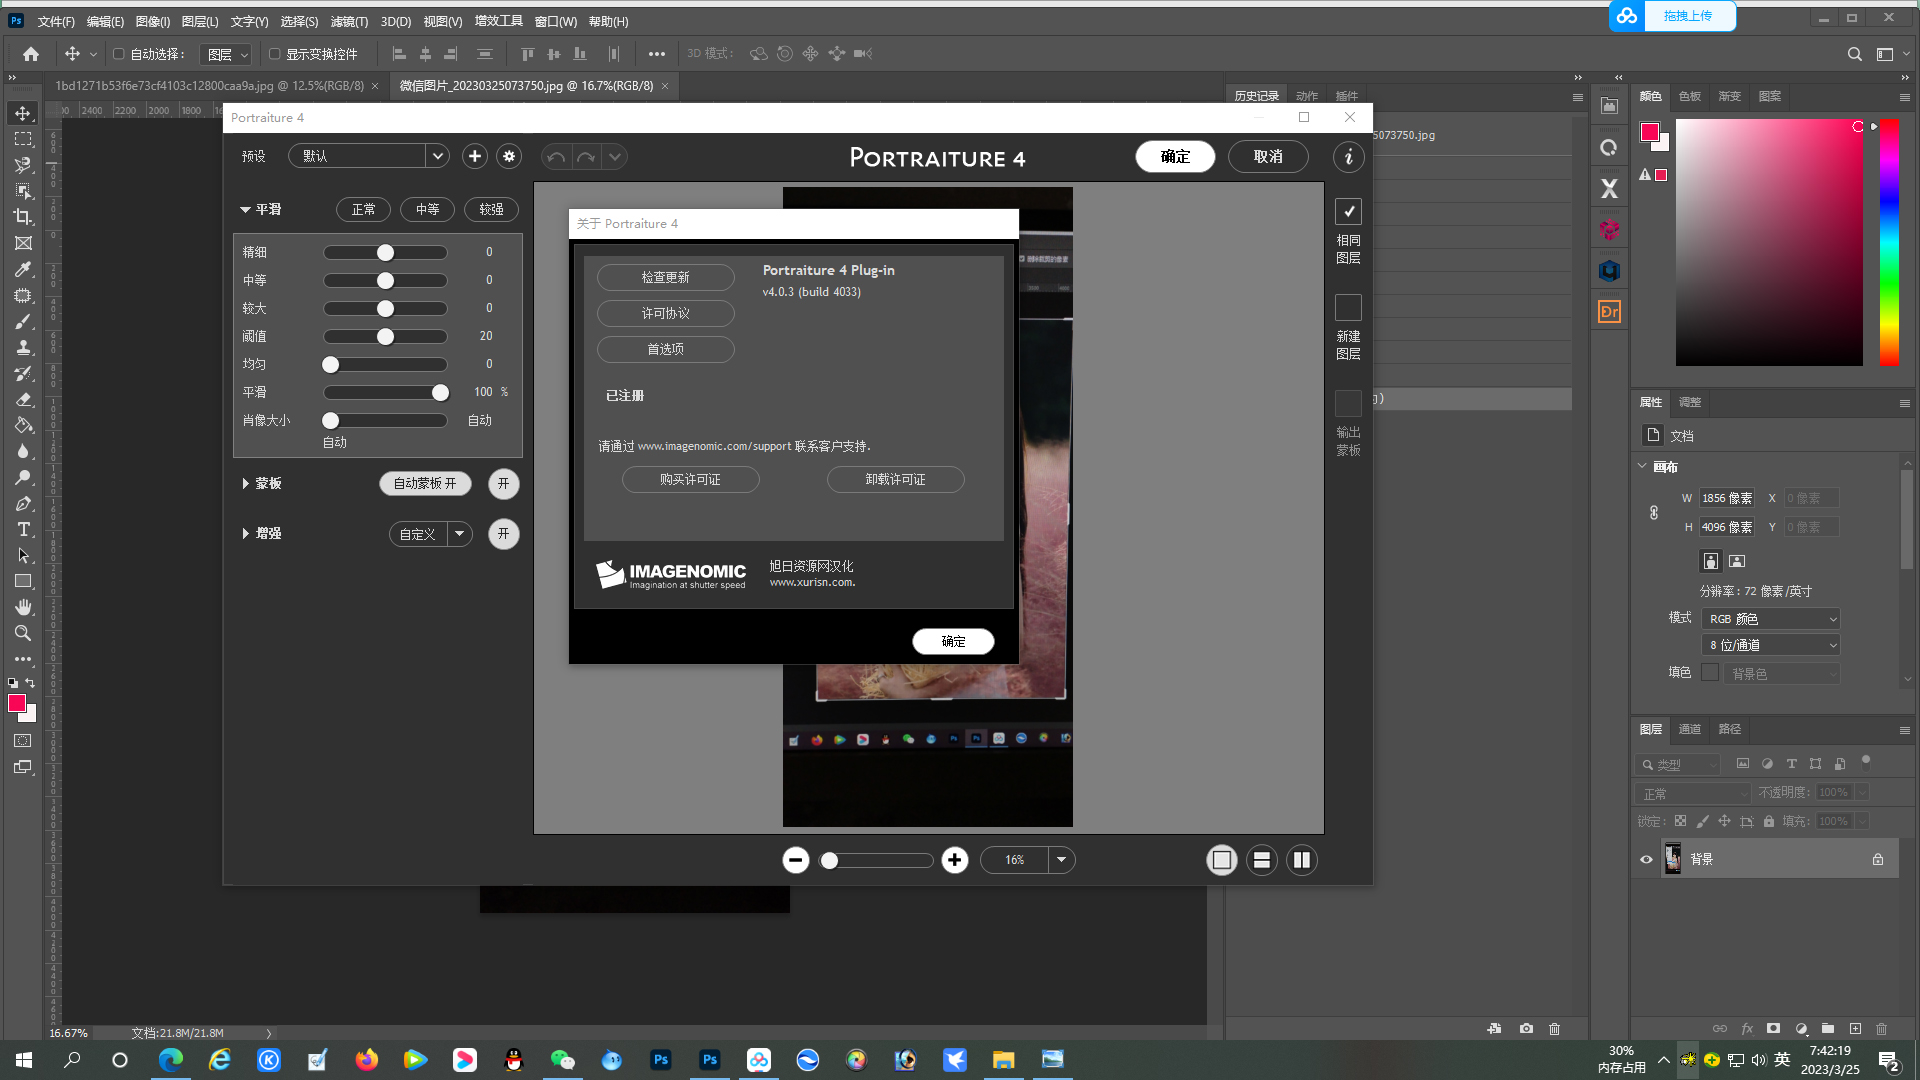Open the Photoshop search icon
Image resolution: width=1920 pixels, height=1080 pixels.
(1855, 54)
